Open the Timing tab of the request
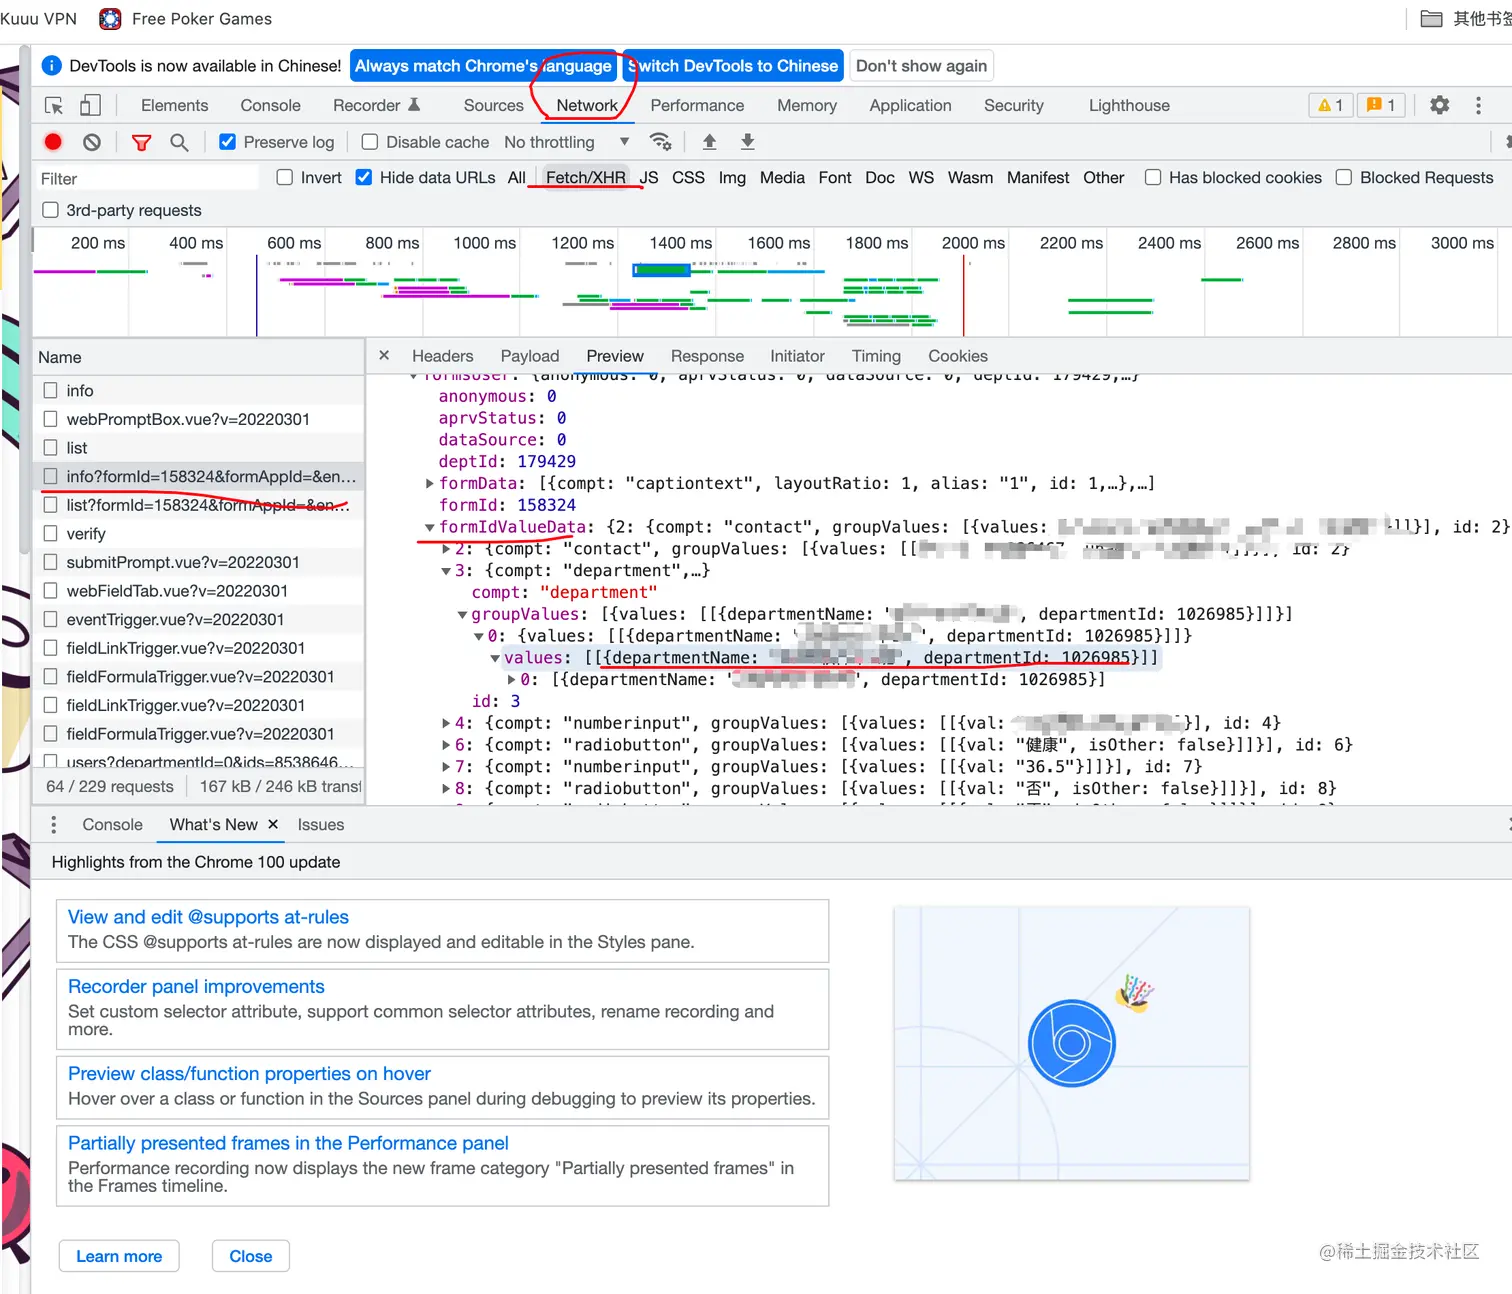Image resolution: width=1512 pixels, height=1294 pixels. coord(876,356)
